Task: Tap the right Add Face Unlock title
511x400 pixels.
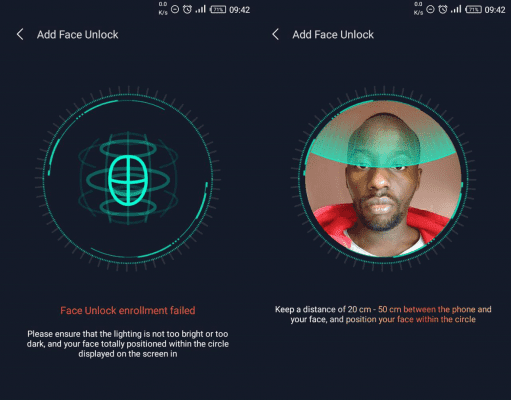Action: tap(333, 35)
